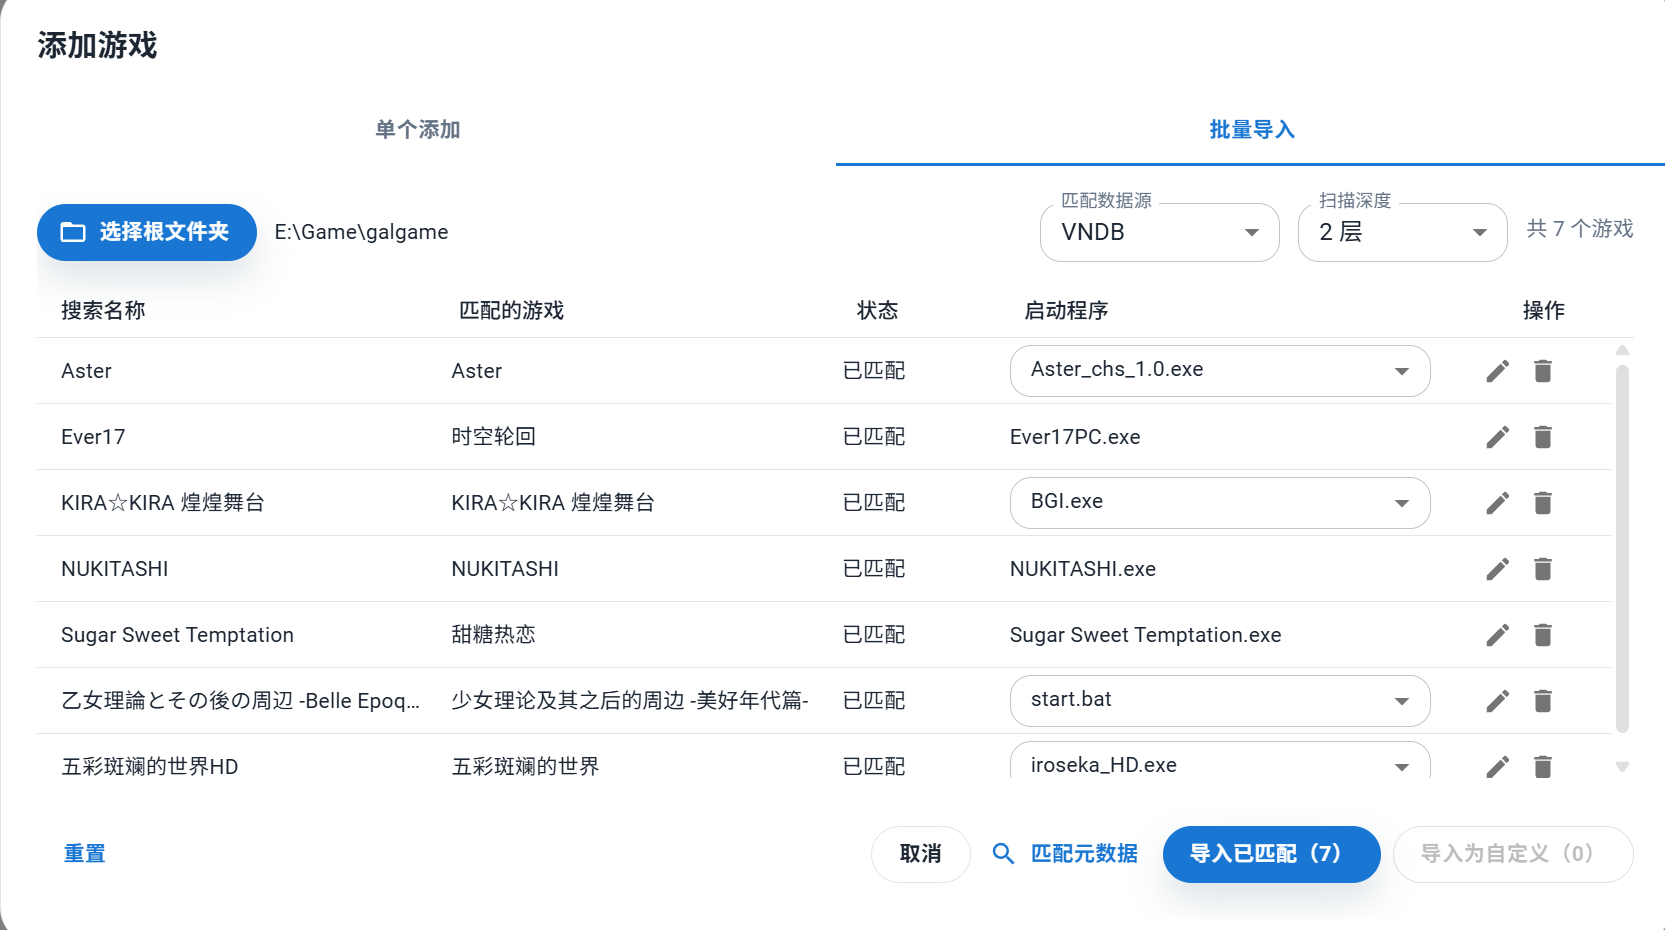Image resolution: width=1665 pixels, height=930 pixels.
Task: Click the 选择根文件夹 button
Action: click(147, 232)
